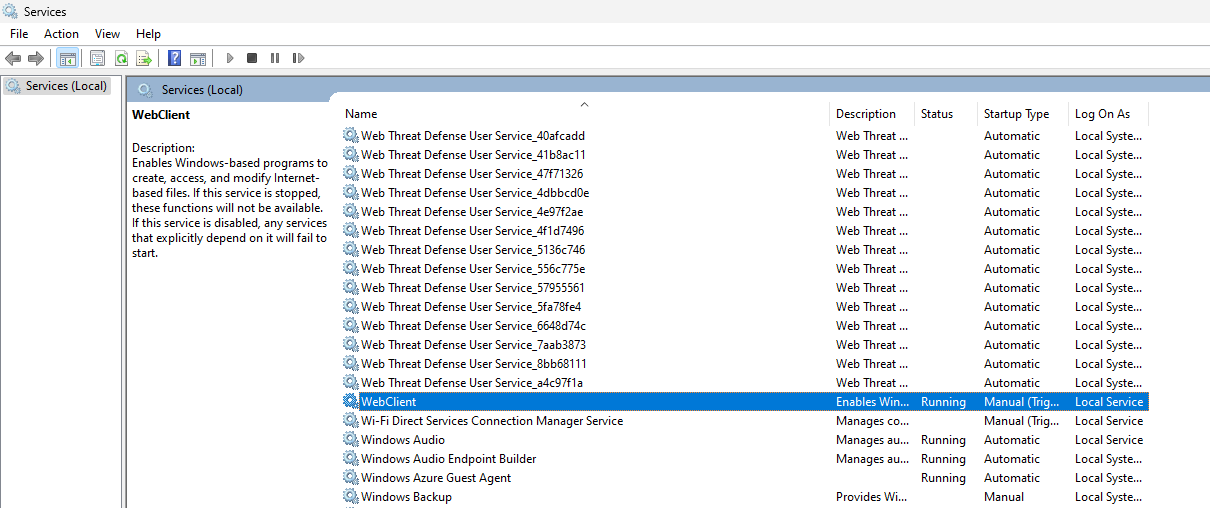Click gear icon of Web Threat Defense a4c97f1a

(350, 383)
